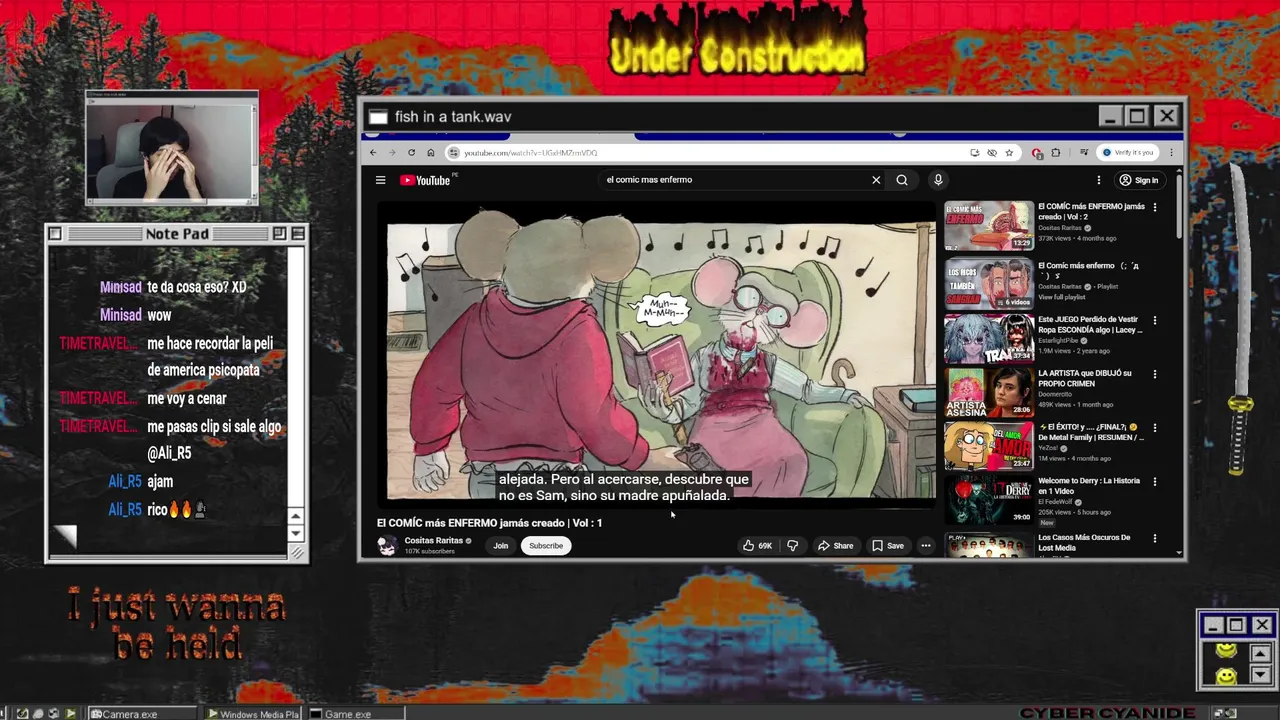Image resolution: width=1280 pixels, height=720 pixels.
Task: Open the 'ARTISTA ASESINA' video thumbnail
Action: (x=989, y=393)
